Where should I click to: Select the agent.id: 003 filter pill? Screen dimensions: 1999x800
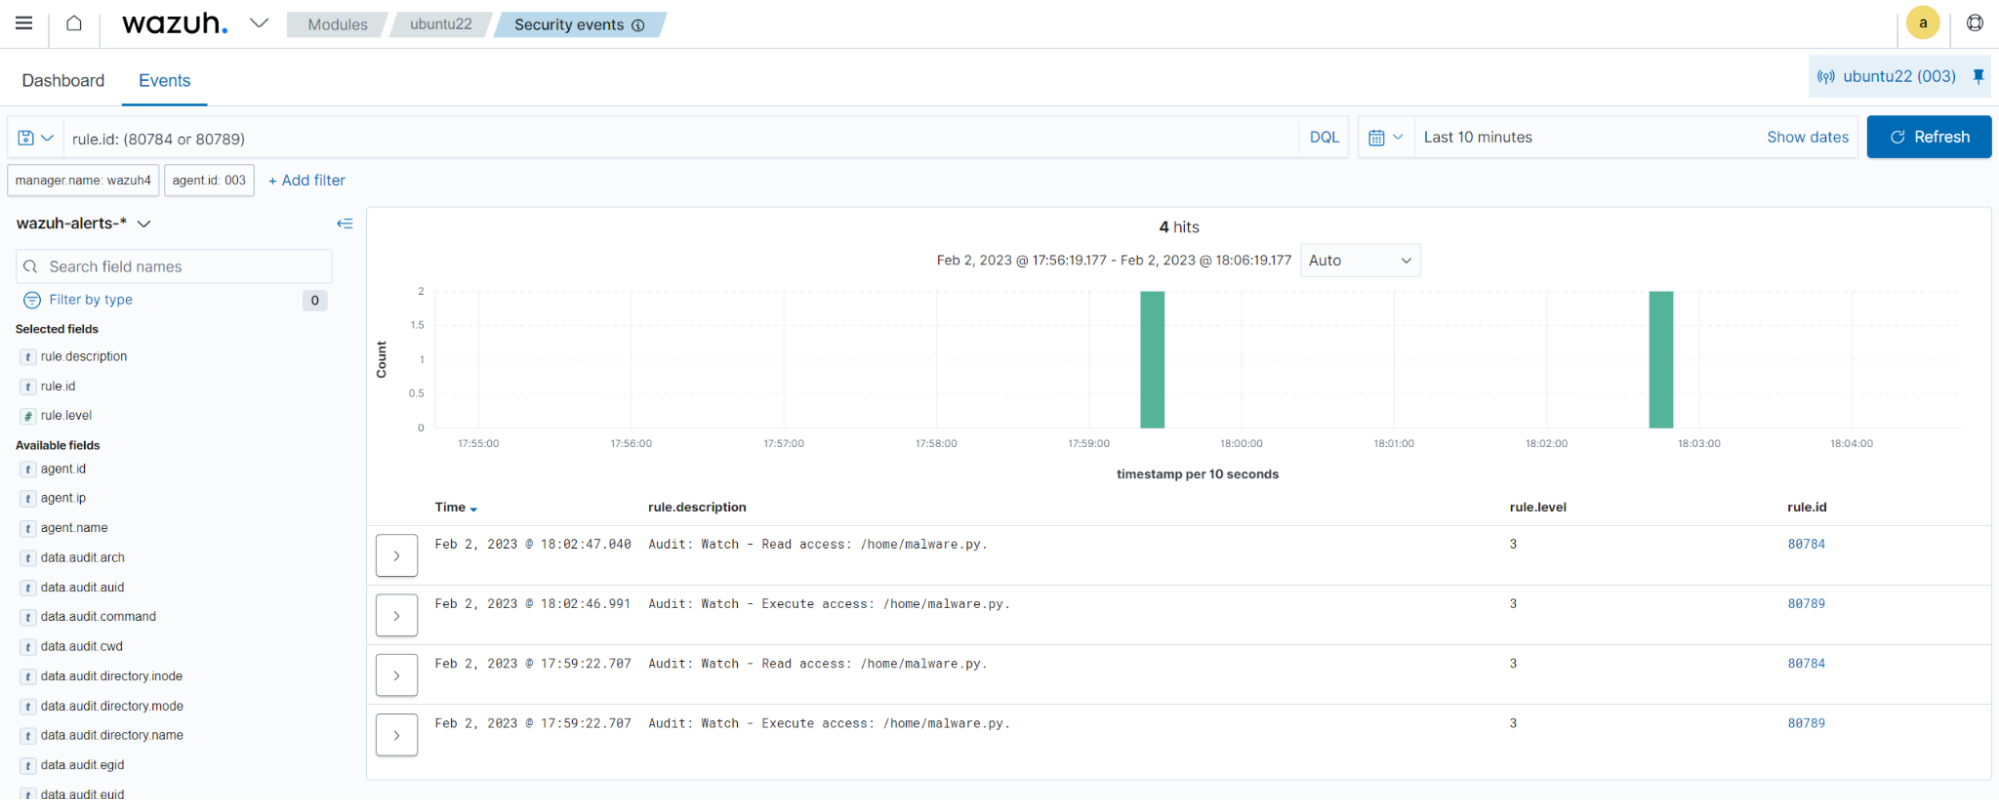coord(209,180)
